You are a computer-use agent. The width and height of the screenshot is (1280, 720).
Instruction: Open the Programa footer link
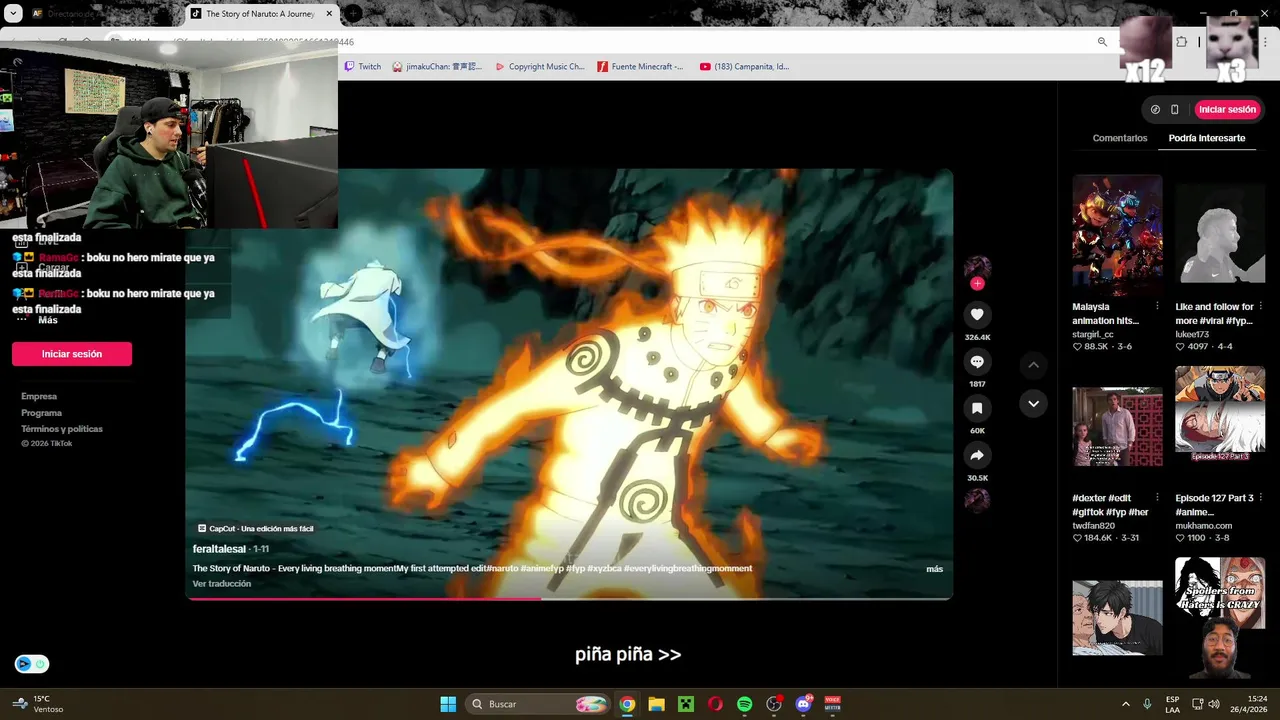pyautogui.click(x=41, y=412)
